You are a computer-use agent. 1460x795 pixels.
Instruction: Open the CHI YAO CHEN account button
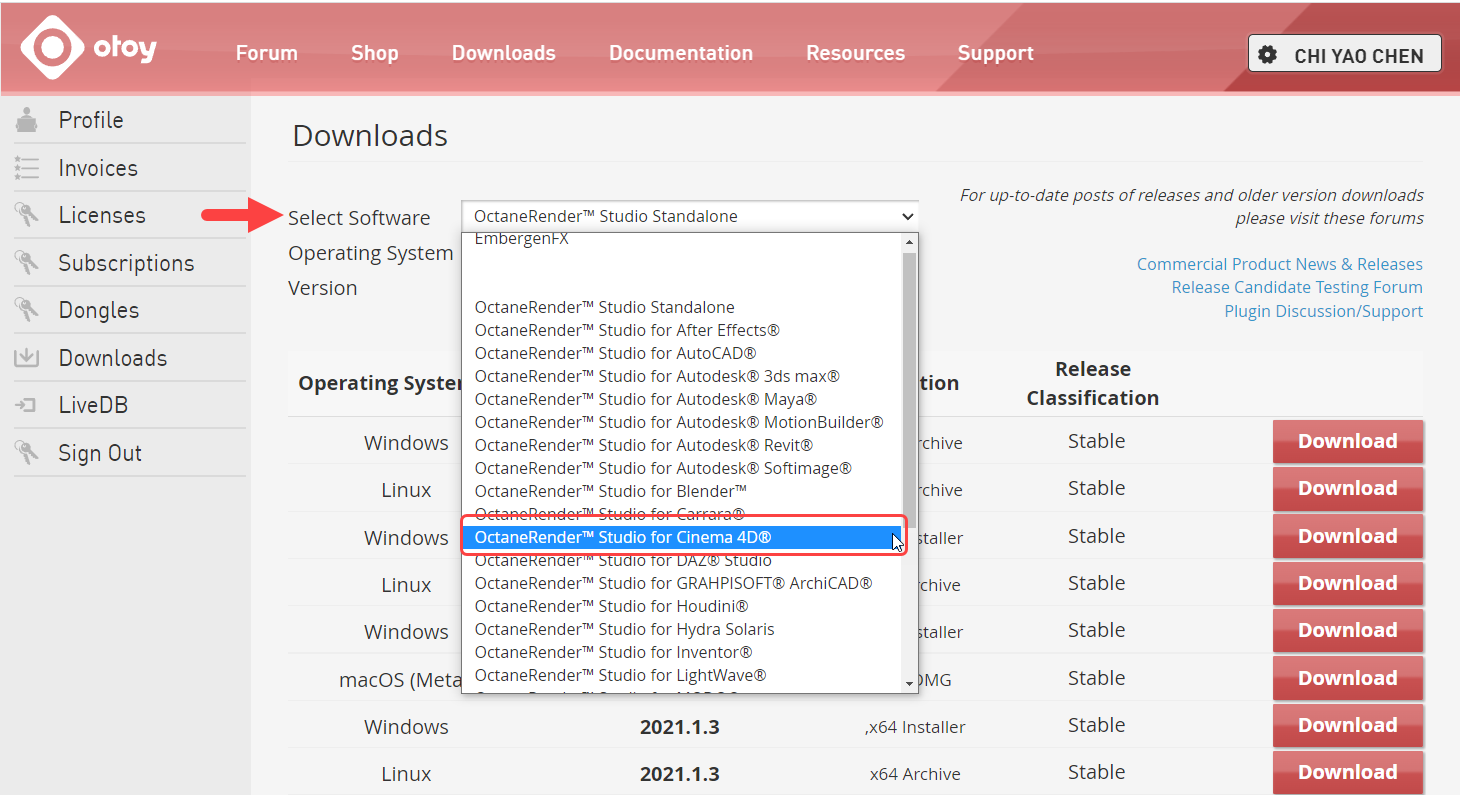pos(1344,54)
